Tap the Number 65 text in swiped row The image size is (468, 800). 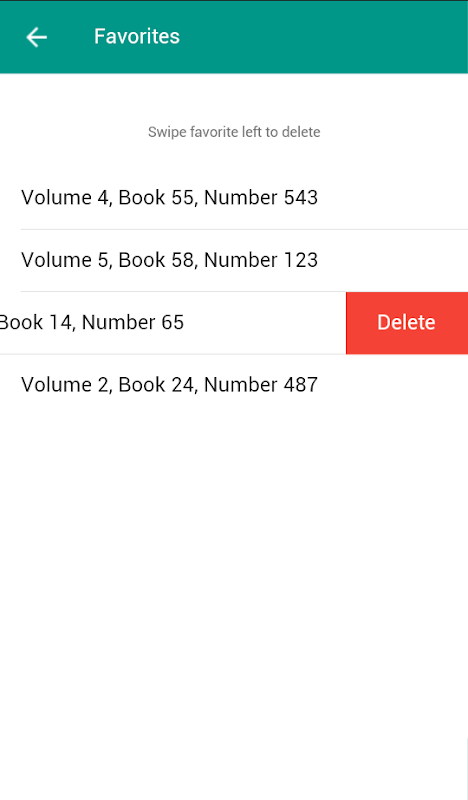133,322
